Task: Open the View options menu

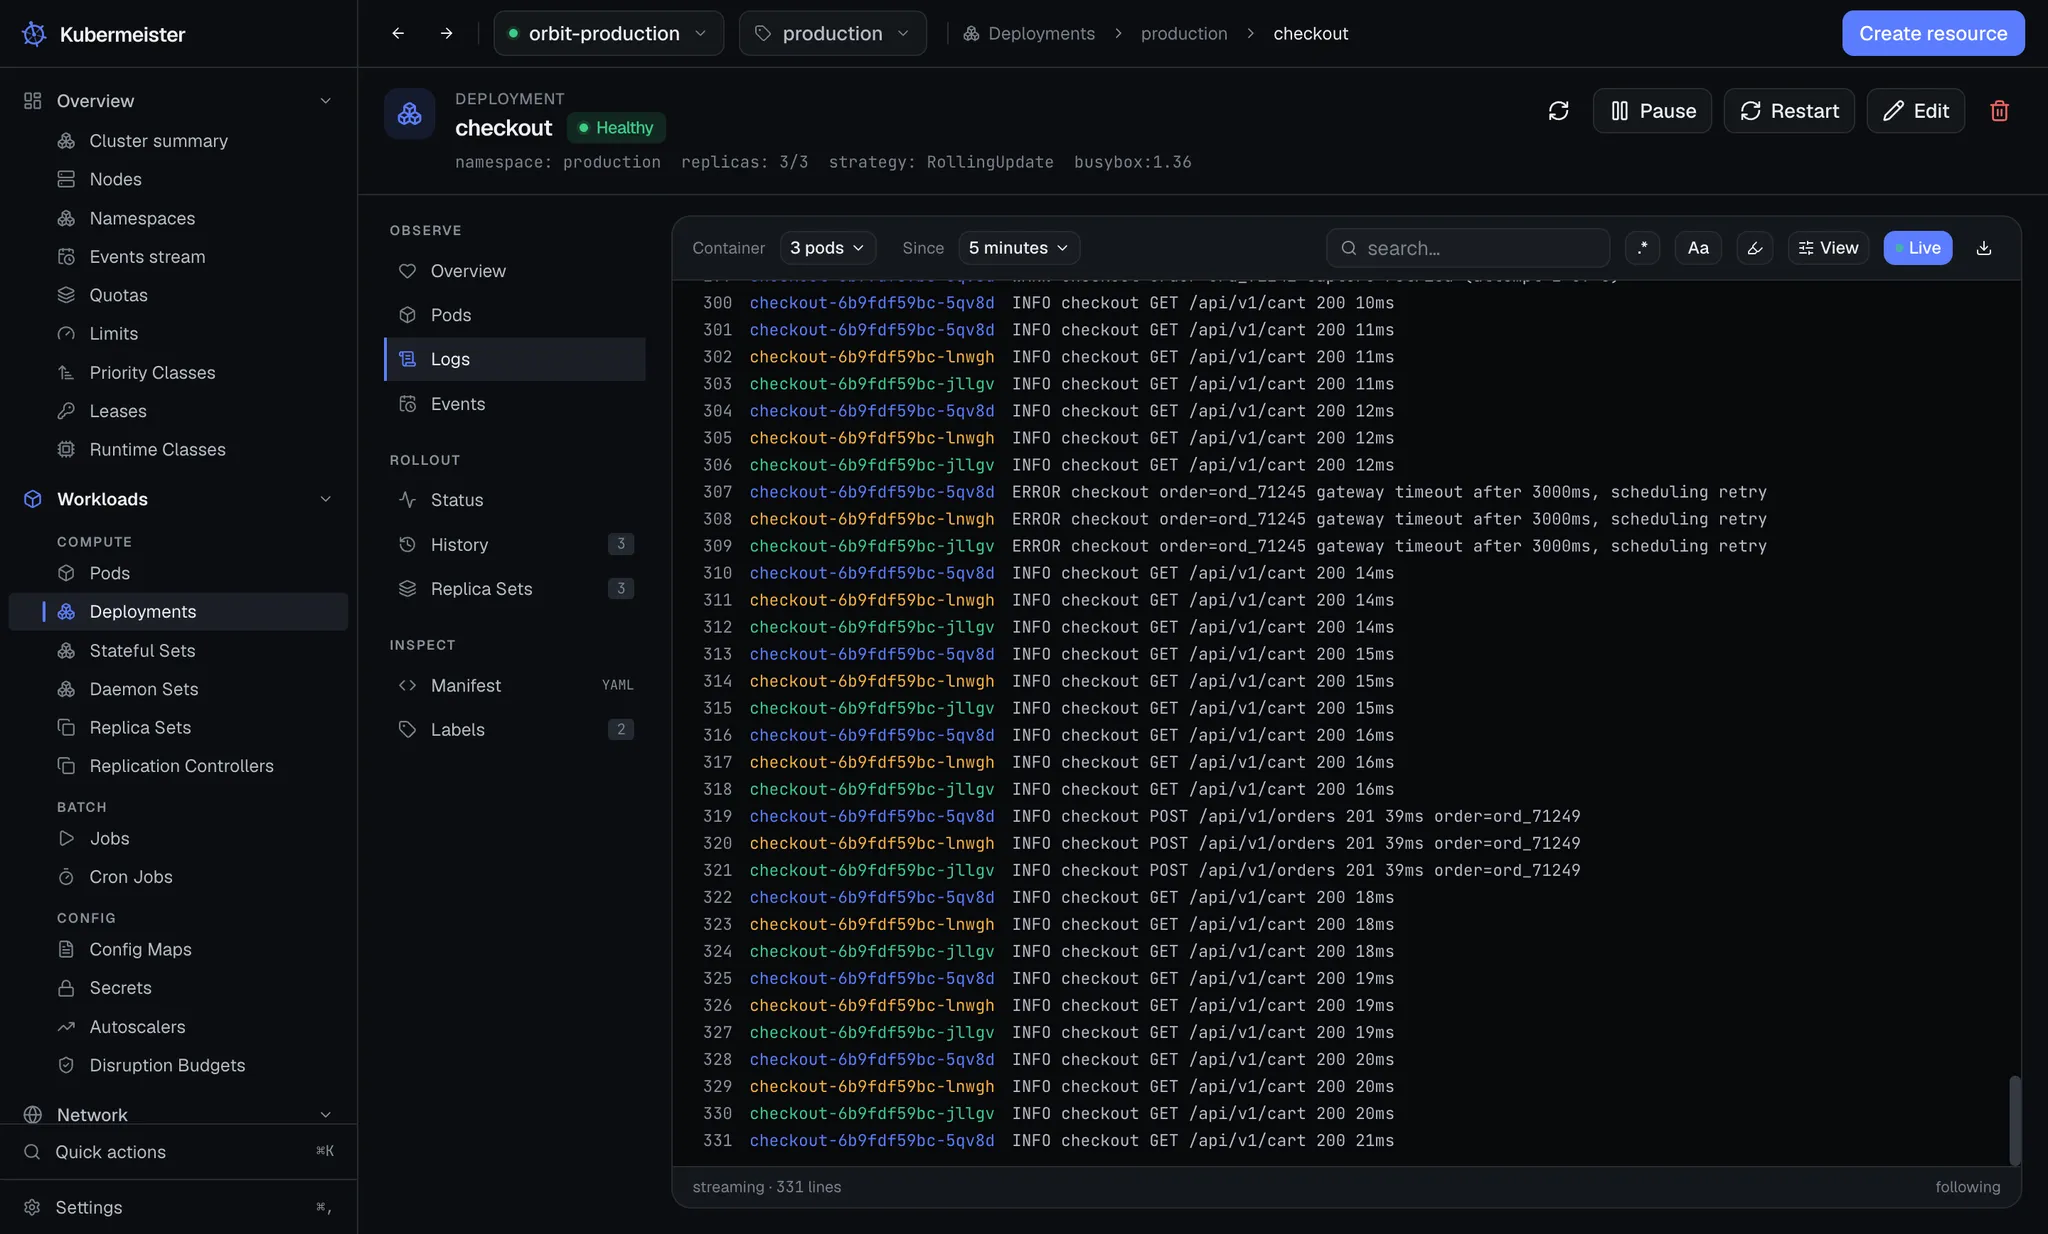Action: (1828, 248)
